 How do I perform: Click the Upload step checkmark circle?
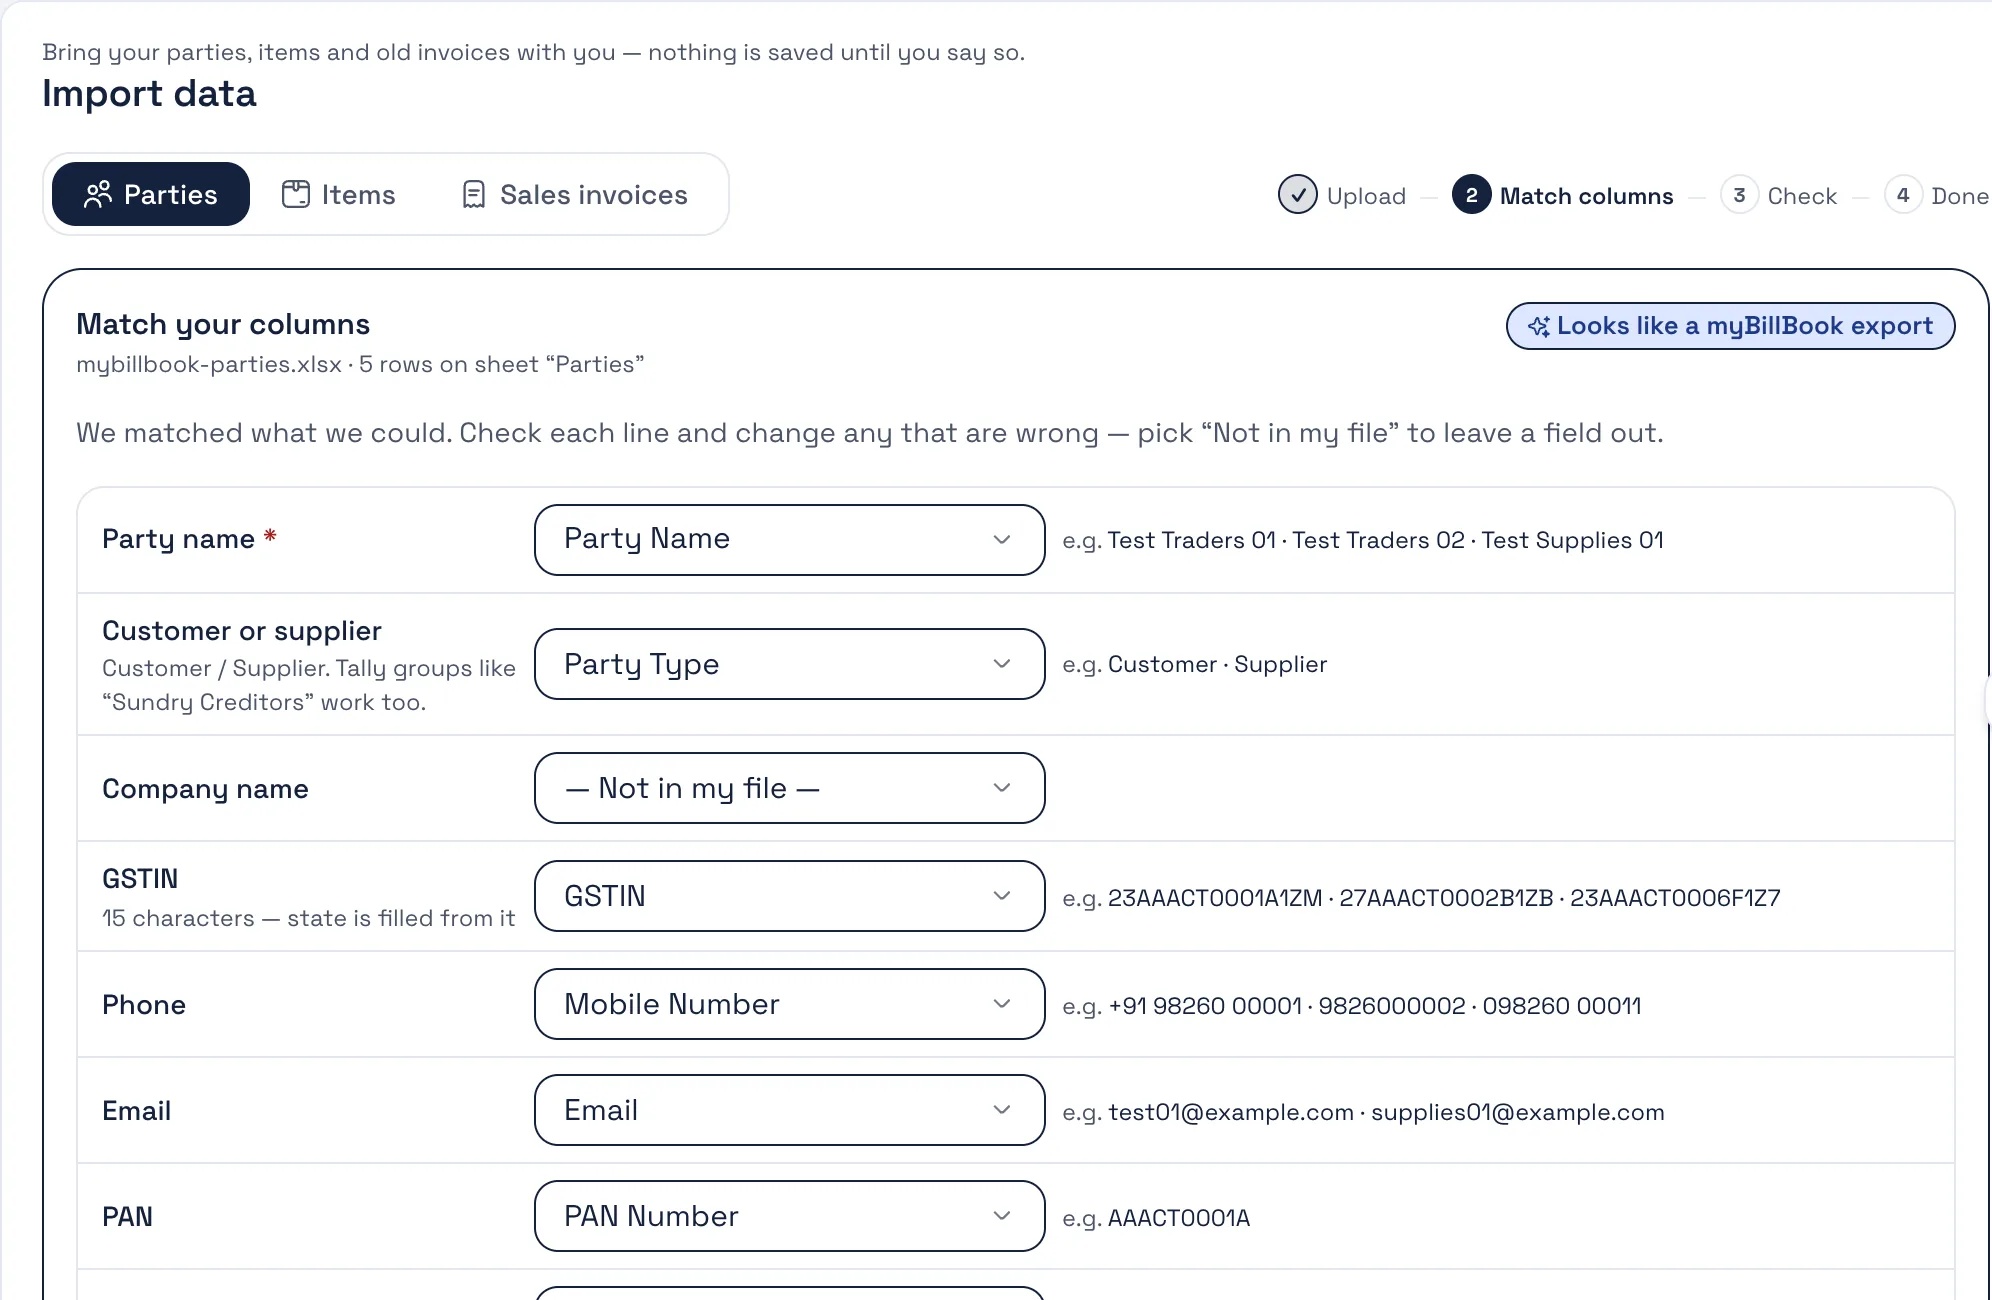pyautogui.click(x=1297, y=195)
